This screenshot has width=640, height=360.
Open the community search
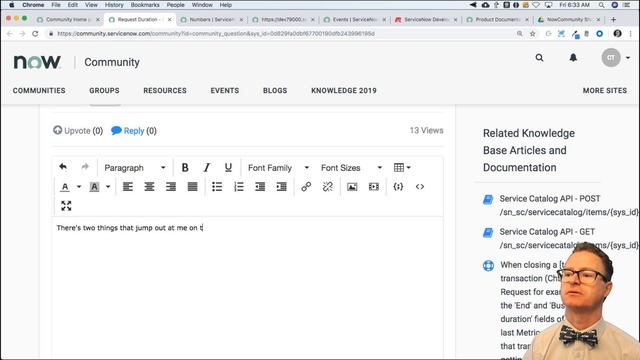tap(540, 58)
